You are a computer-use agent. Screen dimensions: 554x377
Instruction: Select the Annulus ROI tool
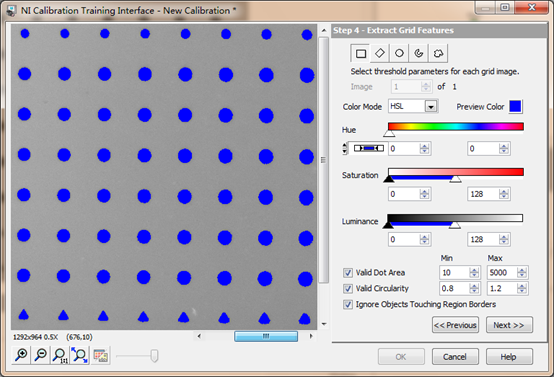tap(419, 53)
